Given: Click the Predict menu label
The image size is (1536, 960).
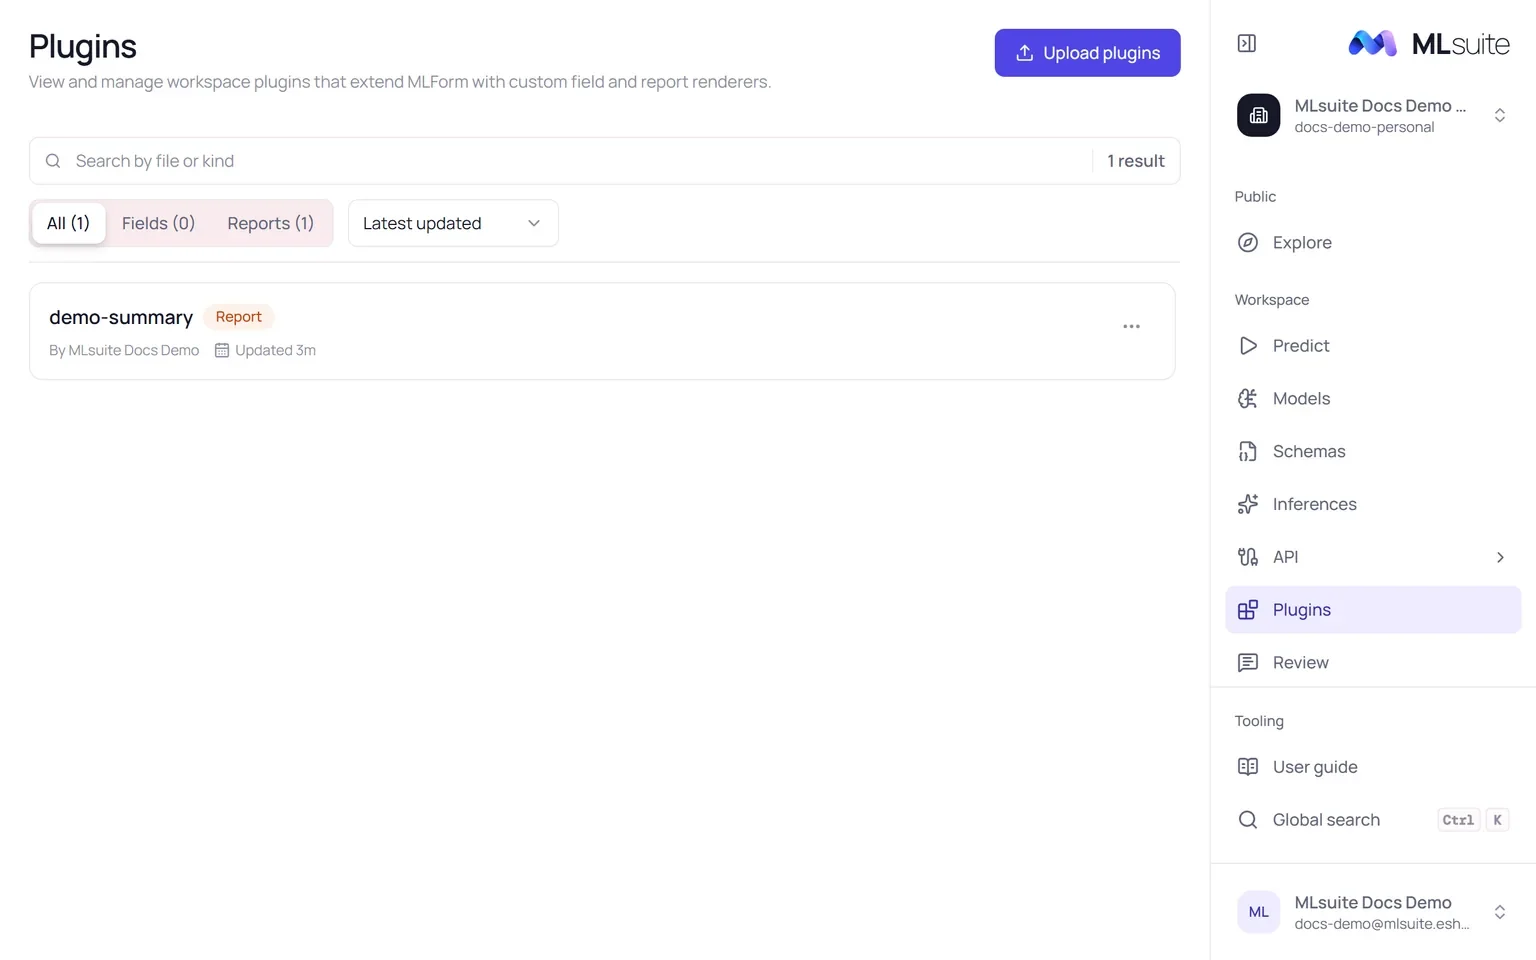Looking at the screenshot, I should coord(1301,346).
